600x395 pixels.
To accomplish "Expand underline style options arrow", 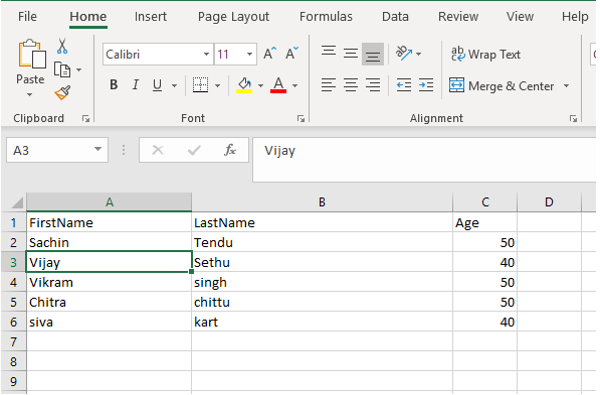I will pyautogui.click(x=174, y=85).
